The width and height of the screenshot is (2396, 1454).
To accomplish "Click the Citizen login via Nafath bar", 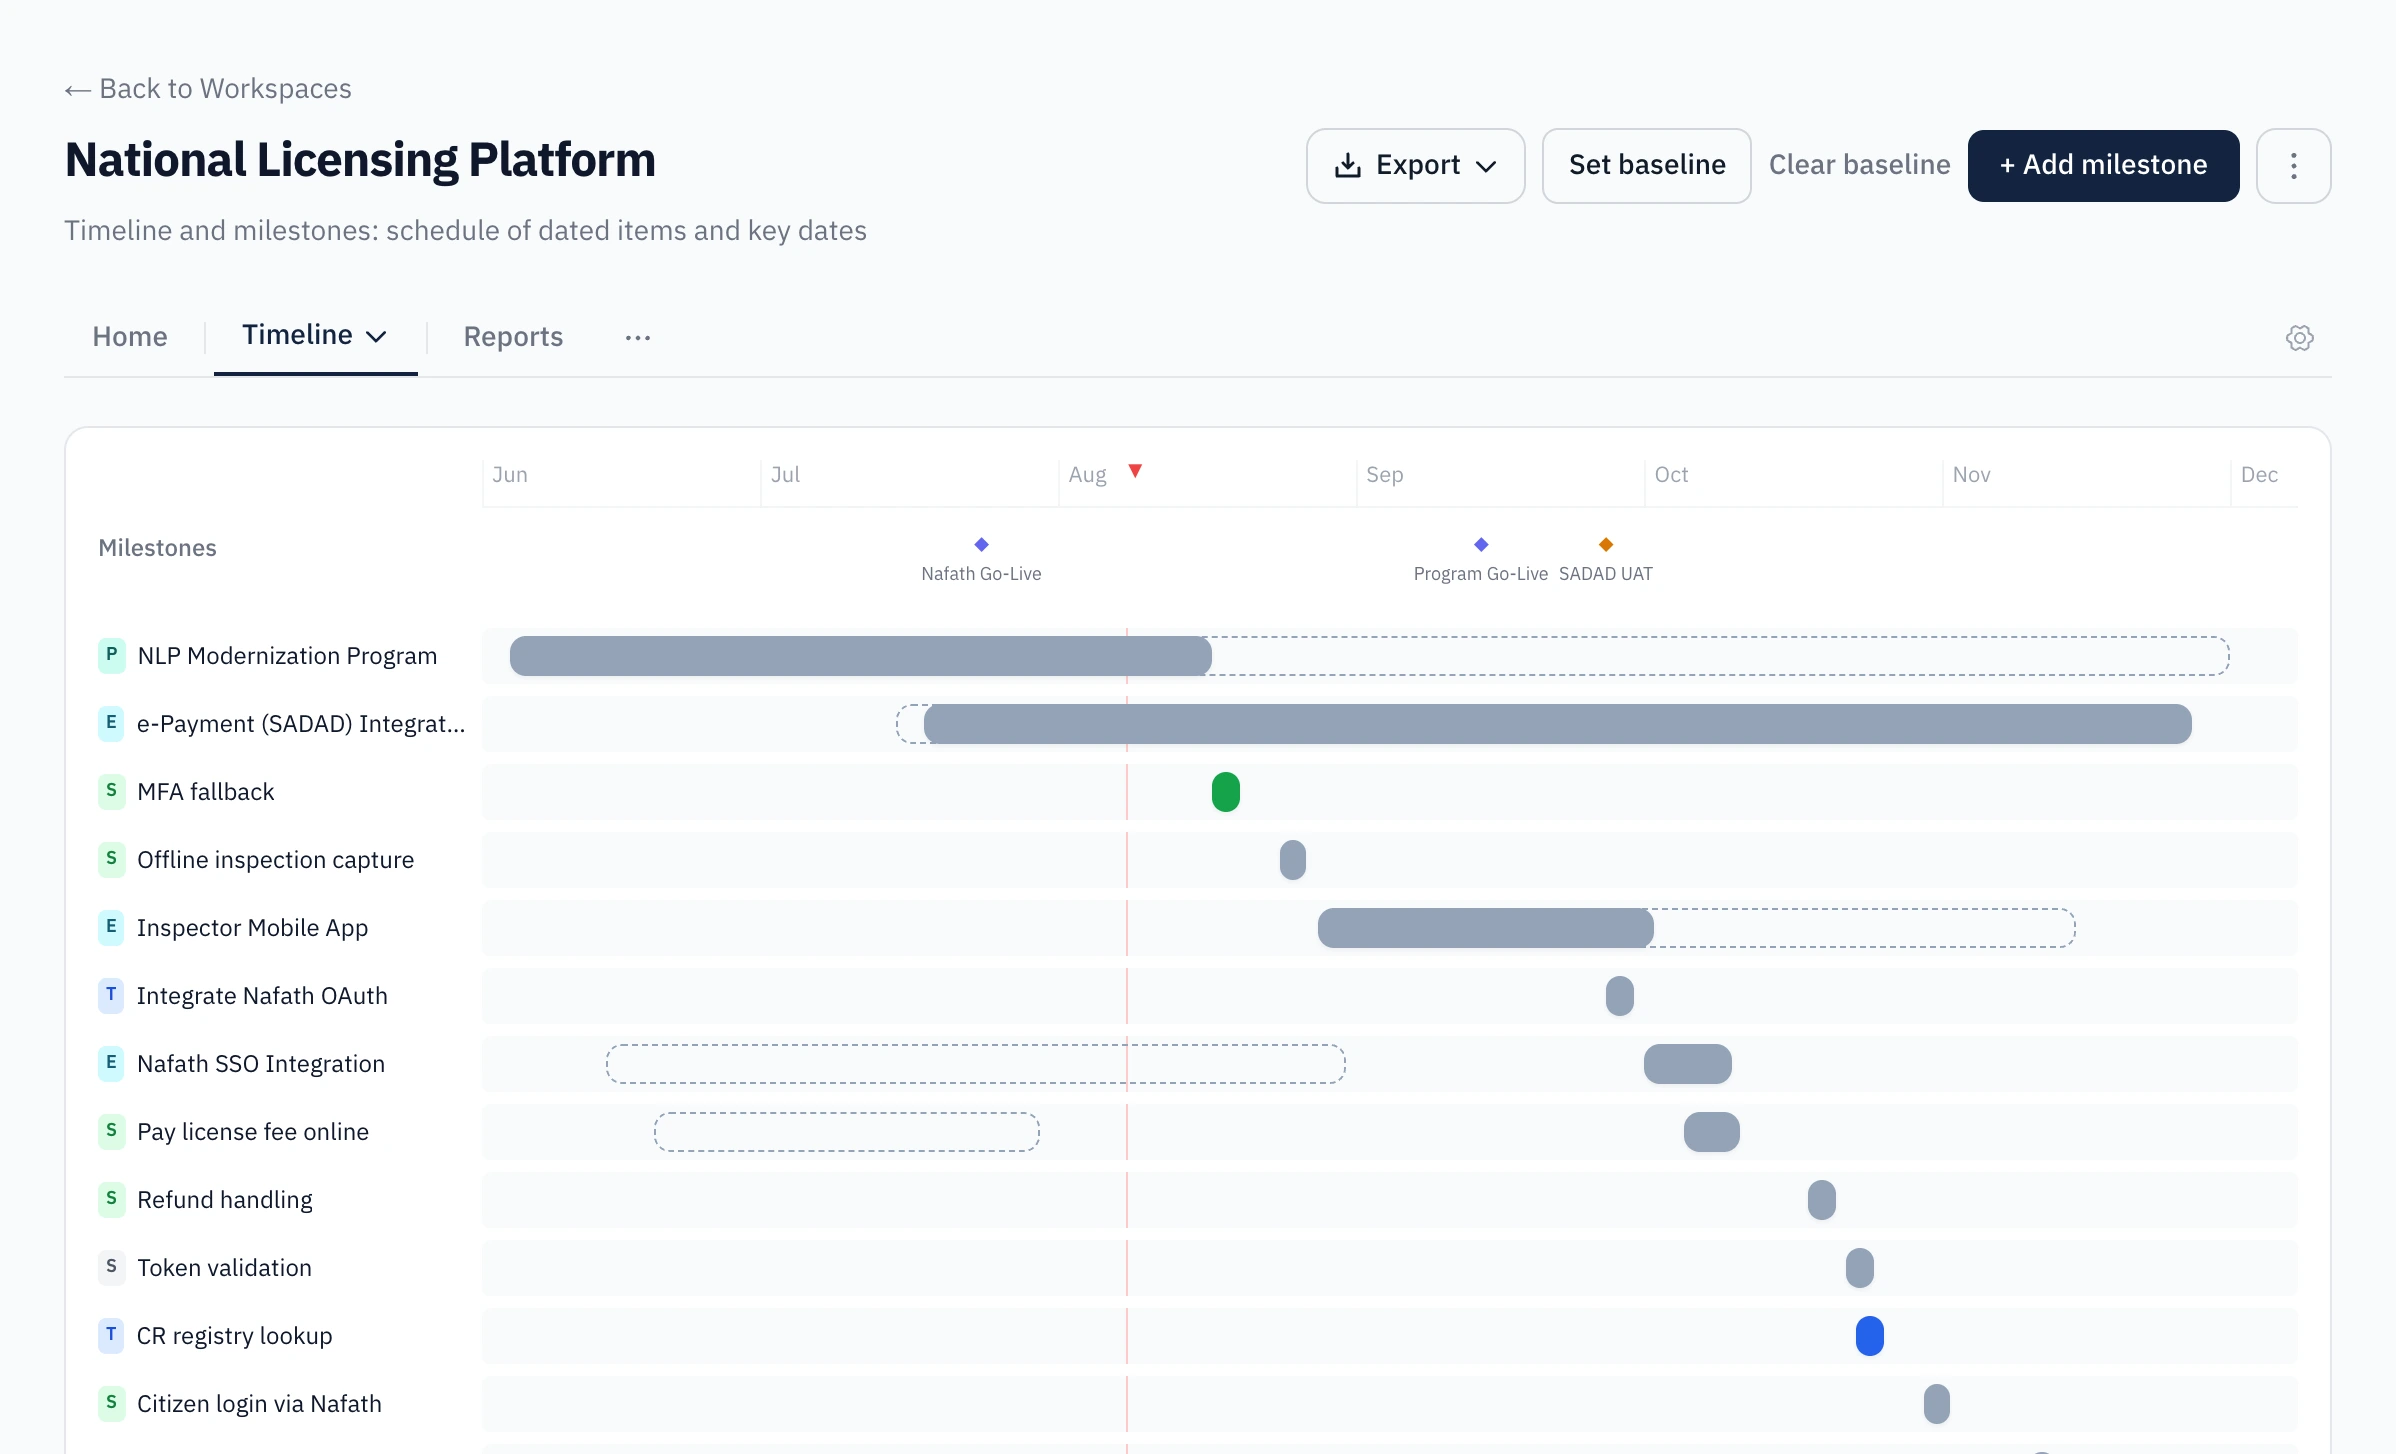I will point(1937,1404).
